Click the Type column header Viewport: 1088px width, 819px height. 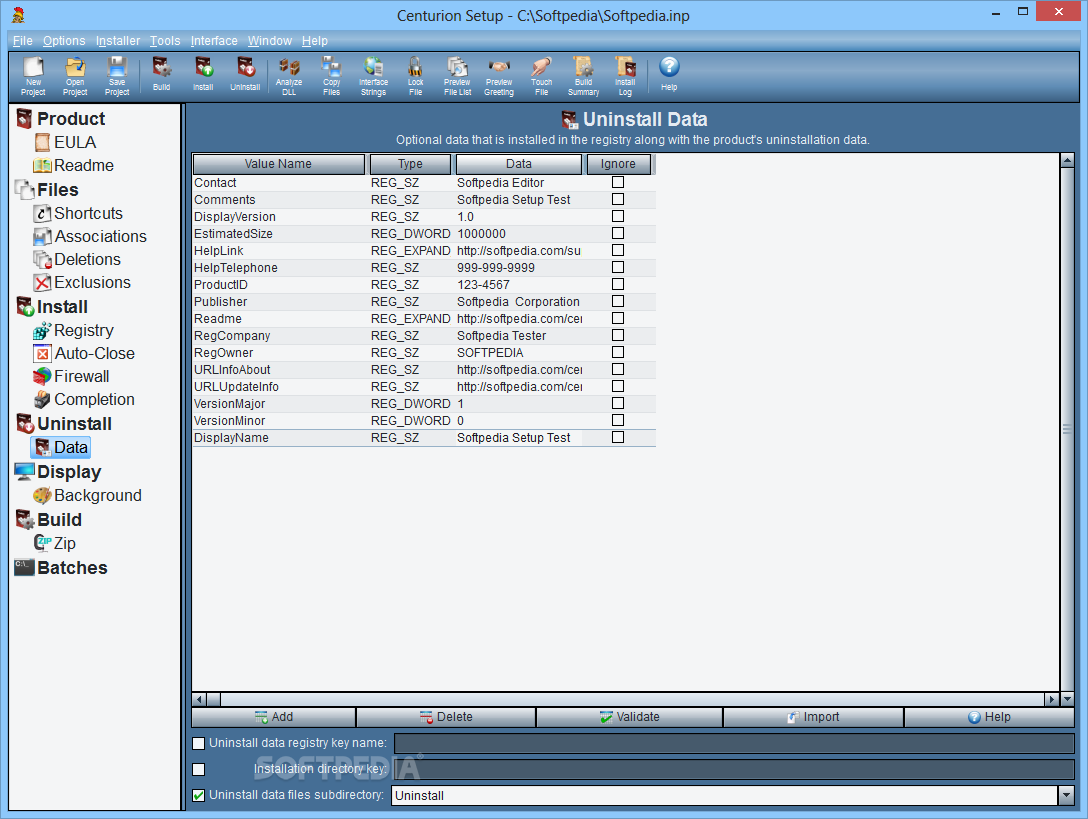[410, 164]
